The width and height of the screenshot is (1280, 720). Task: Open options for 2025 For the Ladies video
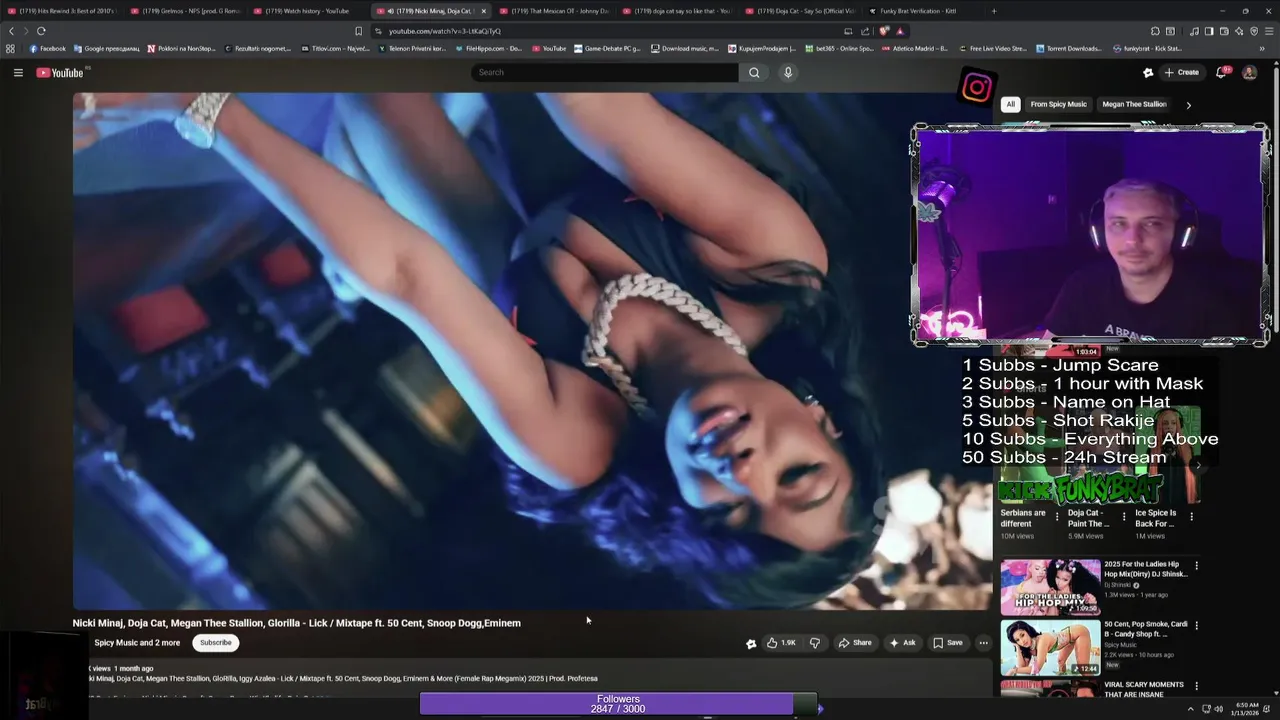1196,566
